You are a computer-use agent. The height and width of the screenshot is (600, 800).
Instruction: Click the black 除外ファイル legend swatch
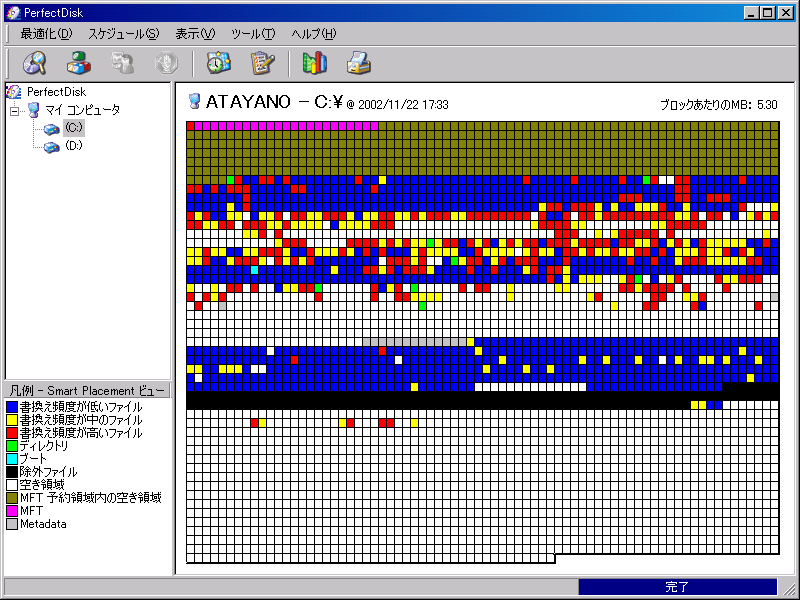pos(12,472)
